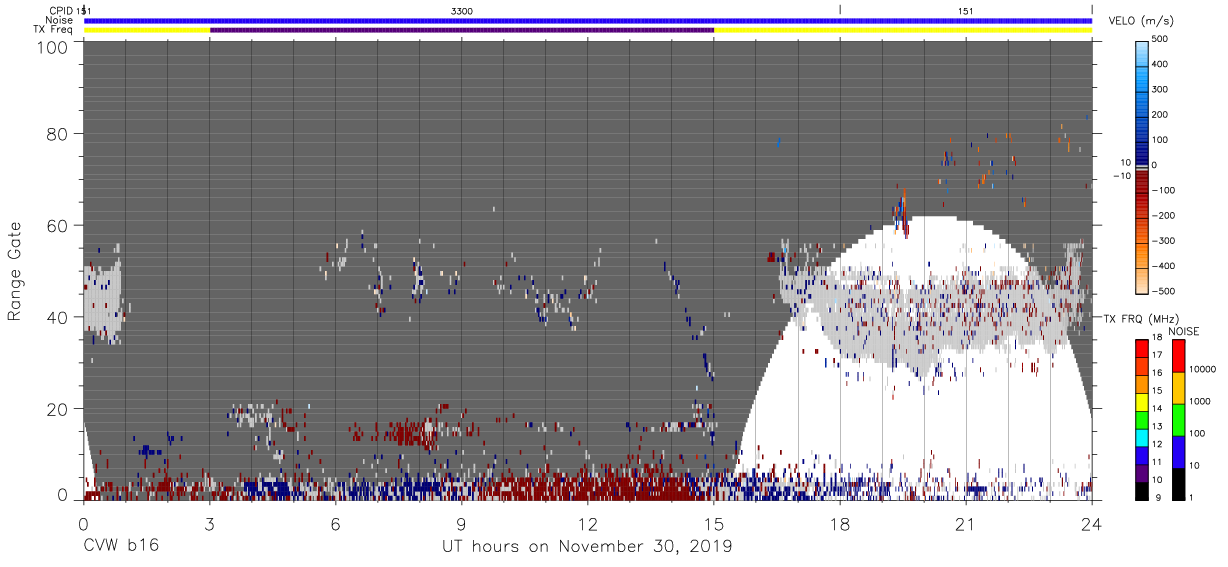Screen dimensions: 1228x567
Task: Click the '6' UT hour tick label
Action: click(336, 523)
